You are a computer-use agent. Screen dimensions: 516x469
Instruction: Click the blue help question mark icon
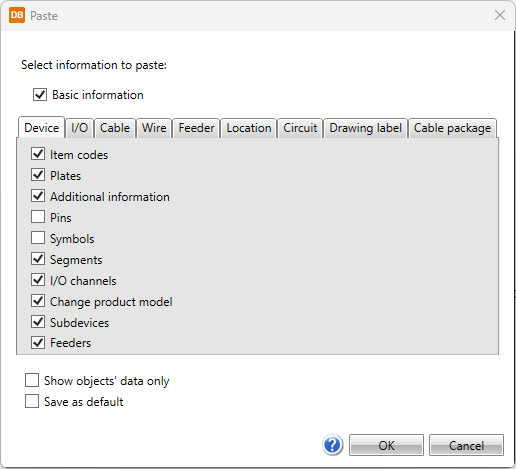(332, 445)
